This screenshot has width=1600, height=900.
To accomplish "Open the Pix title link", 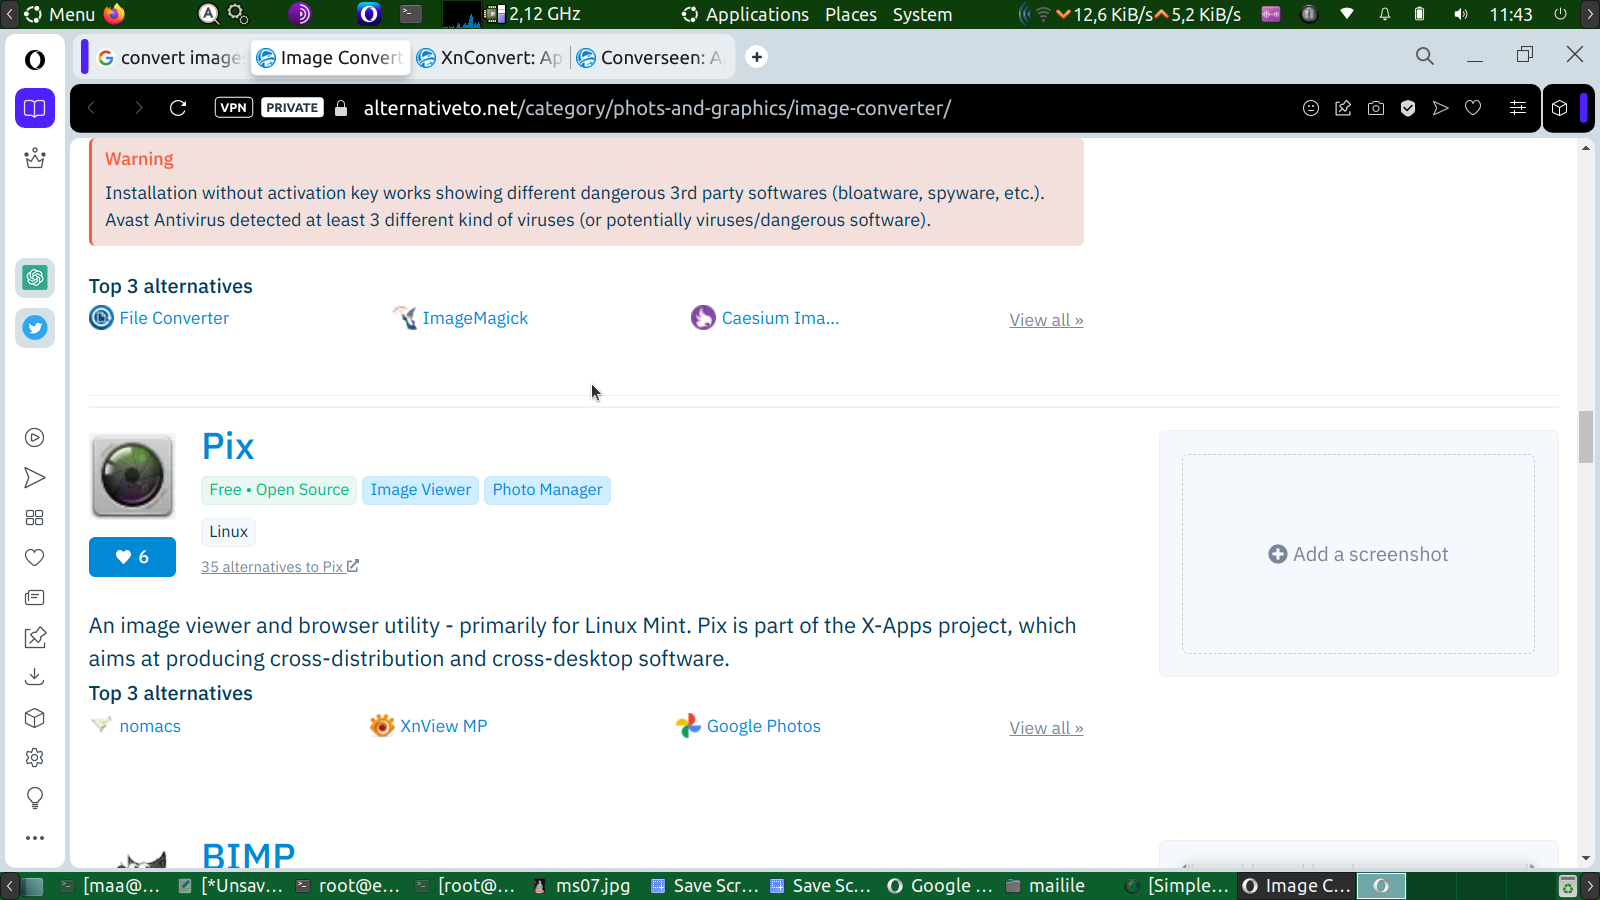I will tap(228, 446).
